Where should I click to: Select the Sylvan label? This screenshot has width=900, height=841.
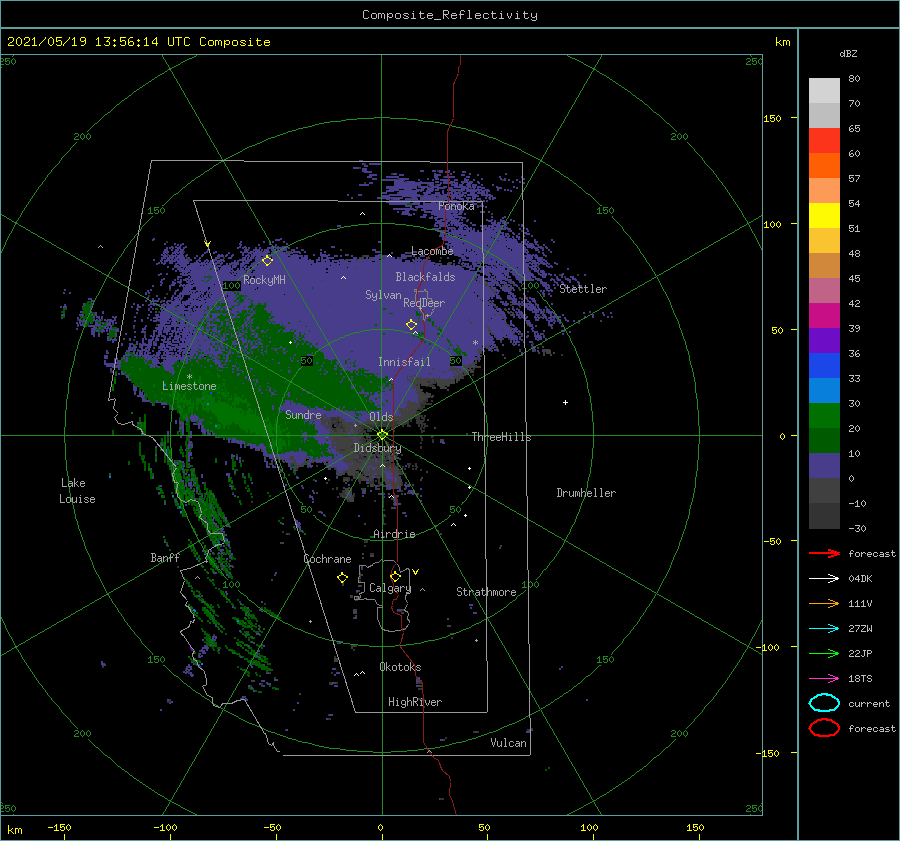pos(383,295)
